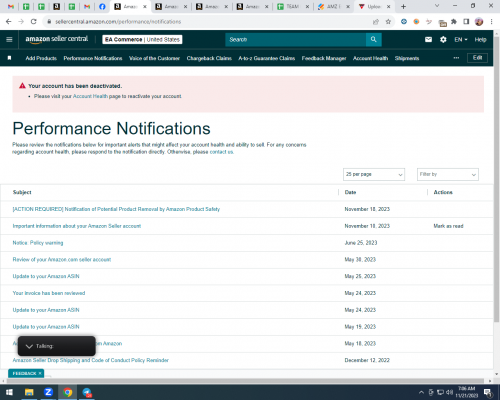Image resolution: width=500 pixels, height=400 pixels.
Task: Click Mark as read action
Action: tap(448, 226)
